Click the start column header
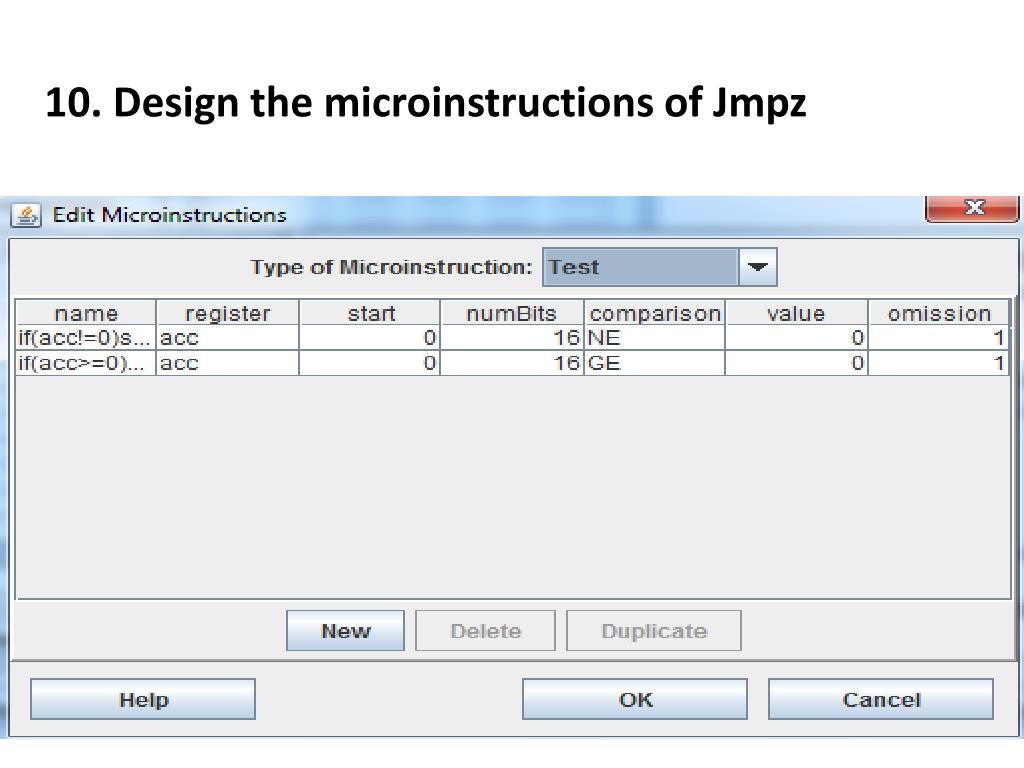The height and width of the screenshot is (768, 1024). pos(370,313)
